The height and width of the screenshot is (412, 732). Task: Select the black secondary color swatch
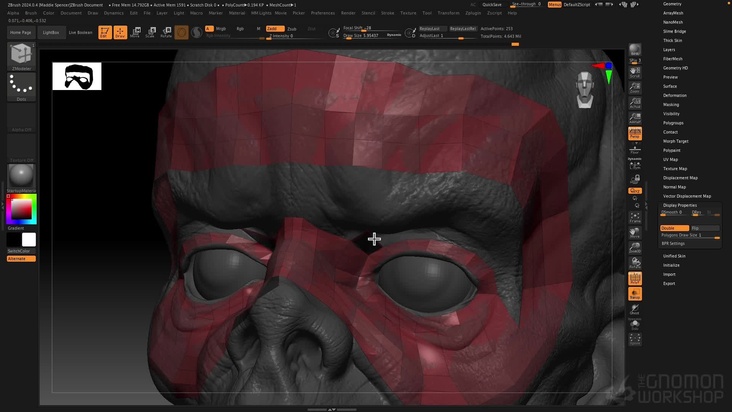point(14,240)
